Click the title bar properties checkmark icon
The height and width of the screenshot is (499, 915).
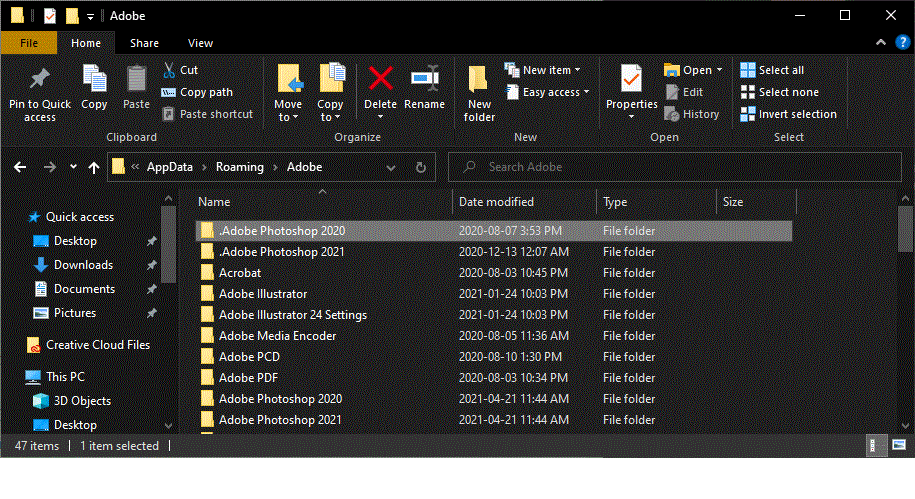point(50,16)
